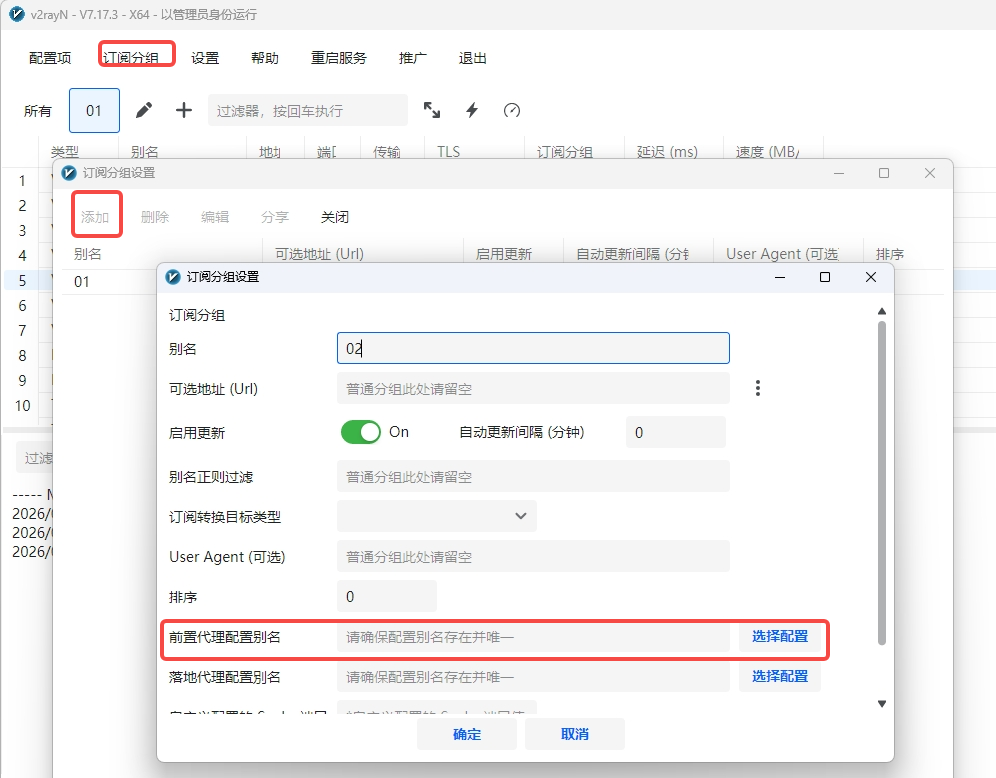Click the pencil edit subscription group icon
This screenshot has width=996, height=778.
[144, 111]
